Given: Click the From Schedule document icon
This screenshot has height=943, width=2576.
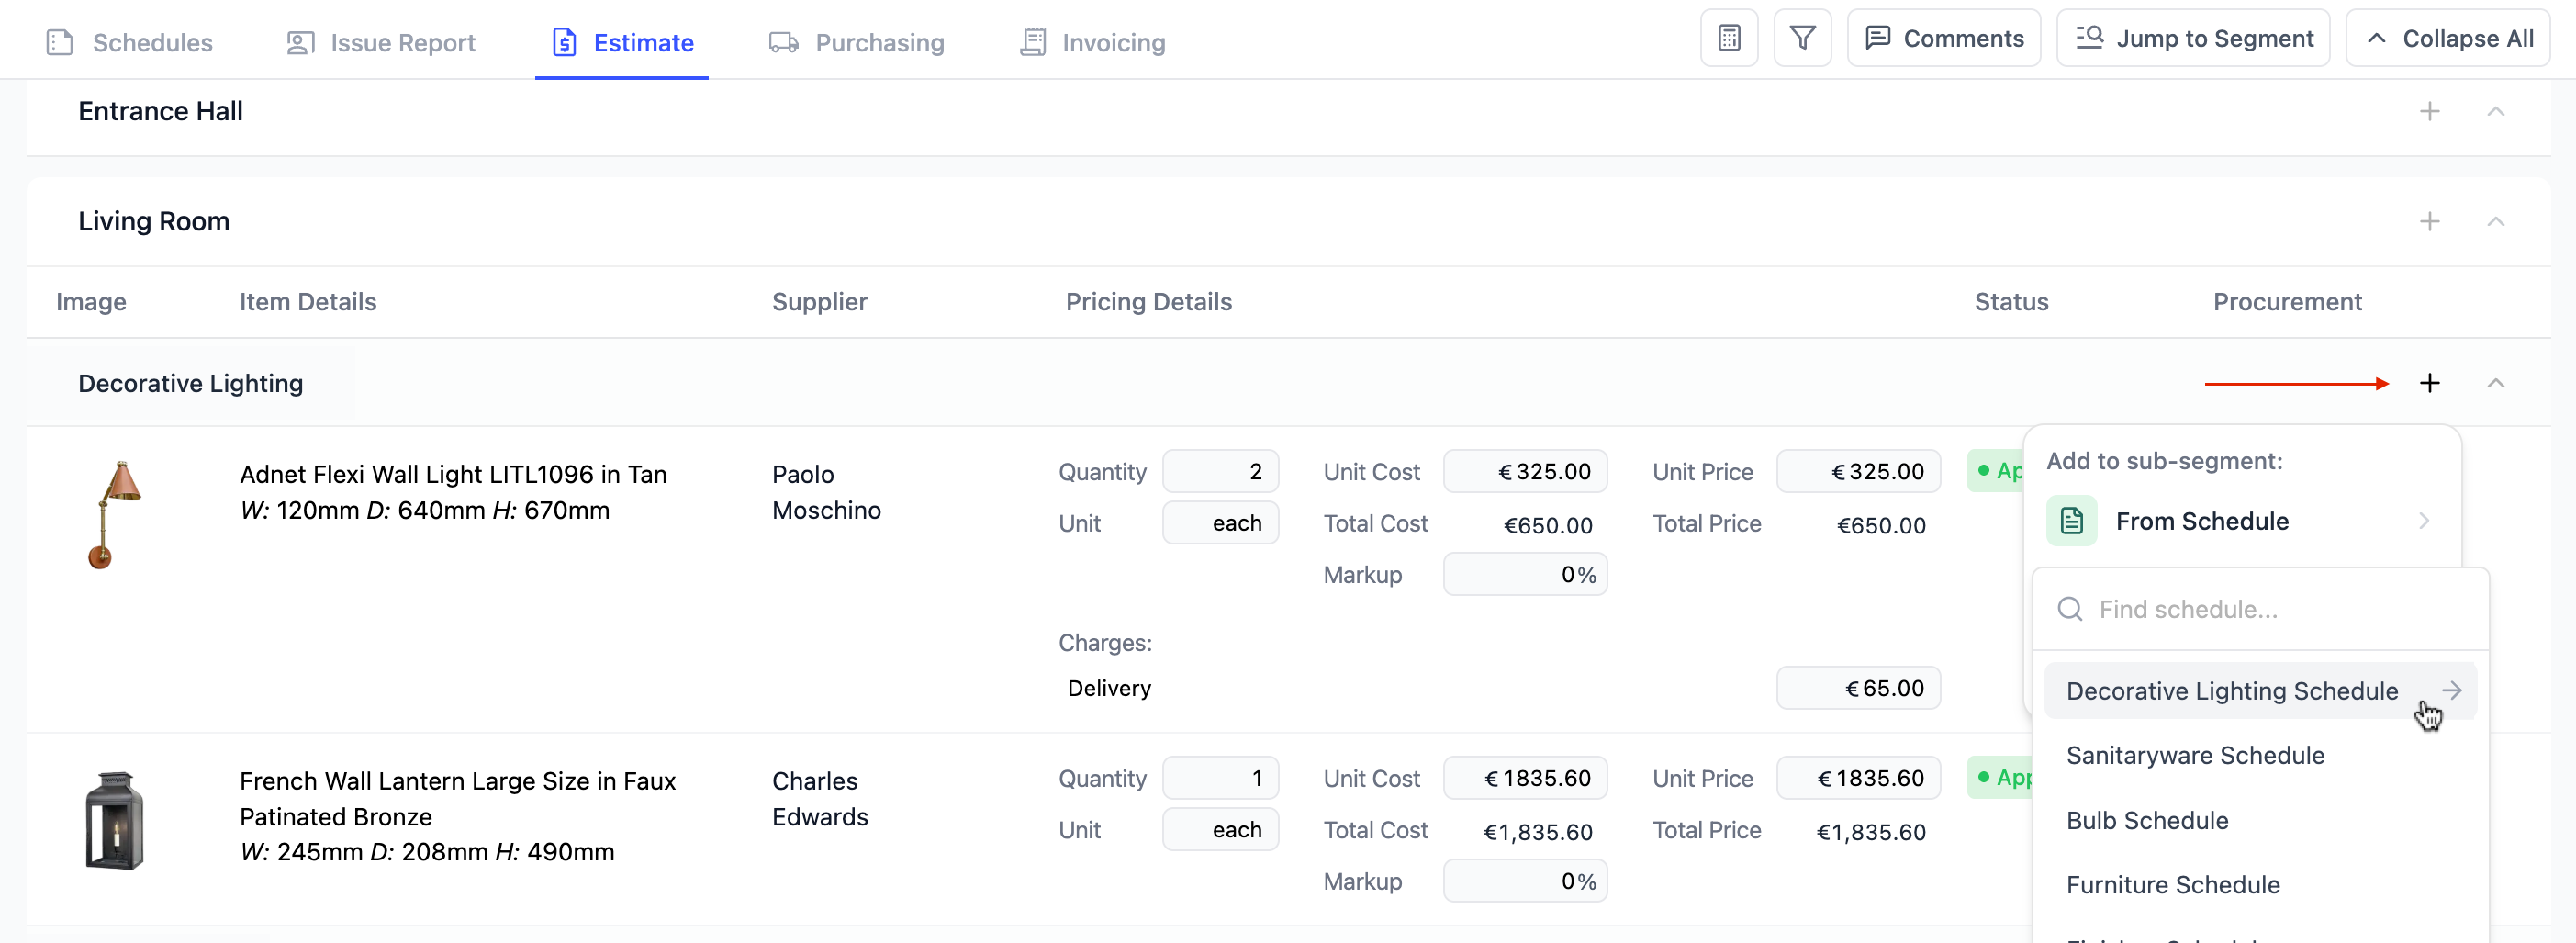Looking at the screenshot, I should point(2071,521).
